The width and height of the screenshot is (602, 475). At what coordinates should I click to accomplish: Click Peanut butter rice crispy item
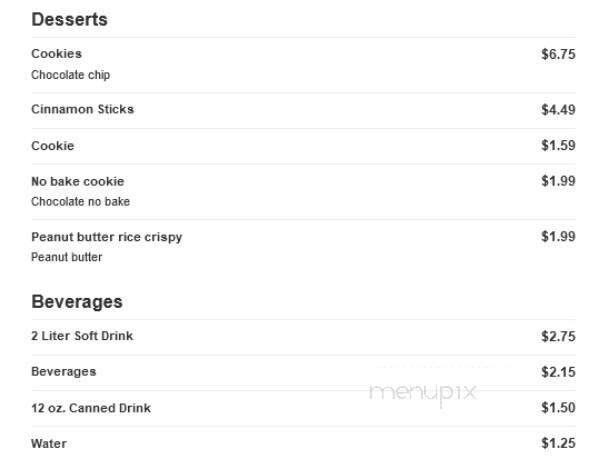click(107, 237)
